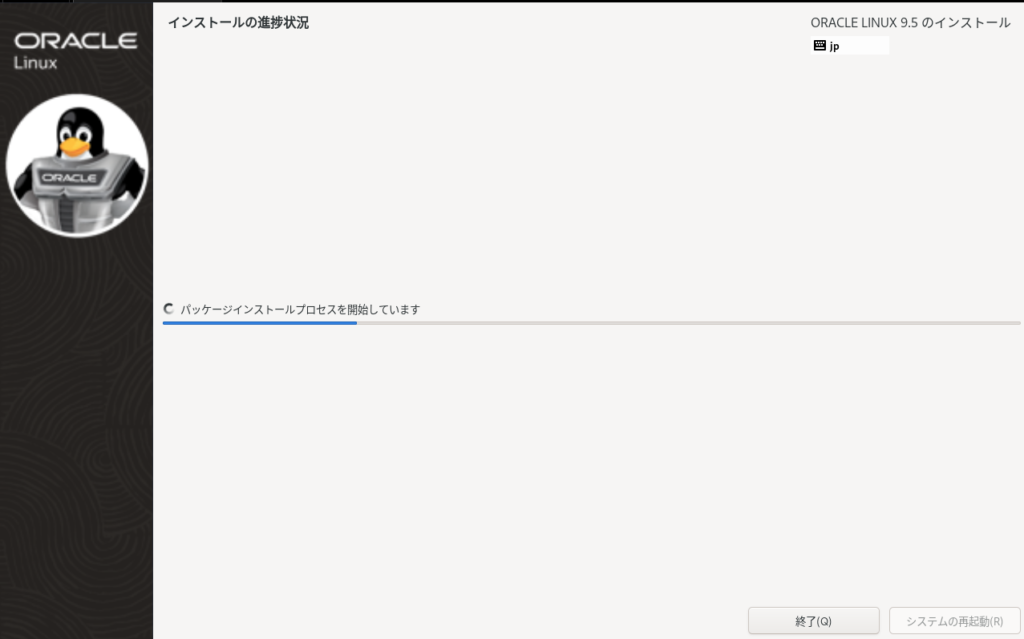Click the gray unfilled part of progress bar
Viewport: 1024px width, 639px height.
click(688, 323)
